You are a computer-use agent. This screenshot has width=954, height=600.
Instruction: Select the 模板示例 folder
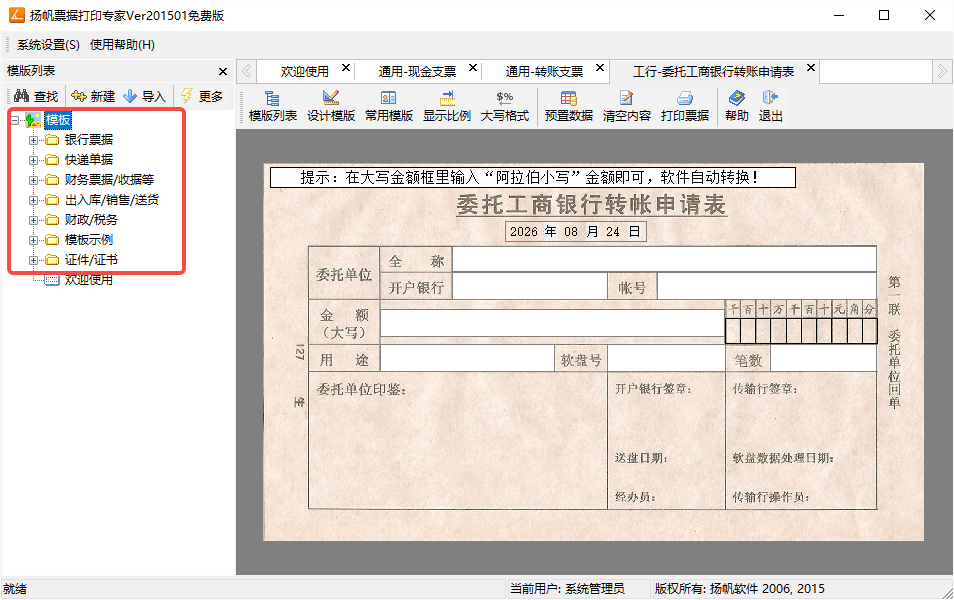coord(89,240)
